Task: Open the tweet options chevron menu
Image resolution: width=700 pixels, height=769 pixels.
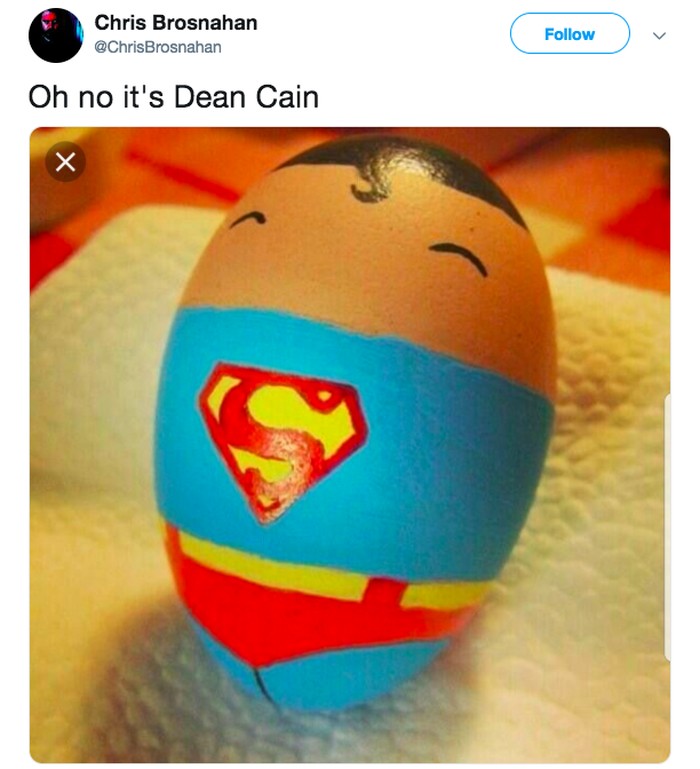Action: (659, 35)
